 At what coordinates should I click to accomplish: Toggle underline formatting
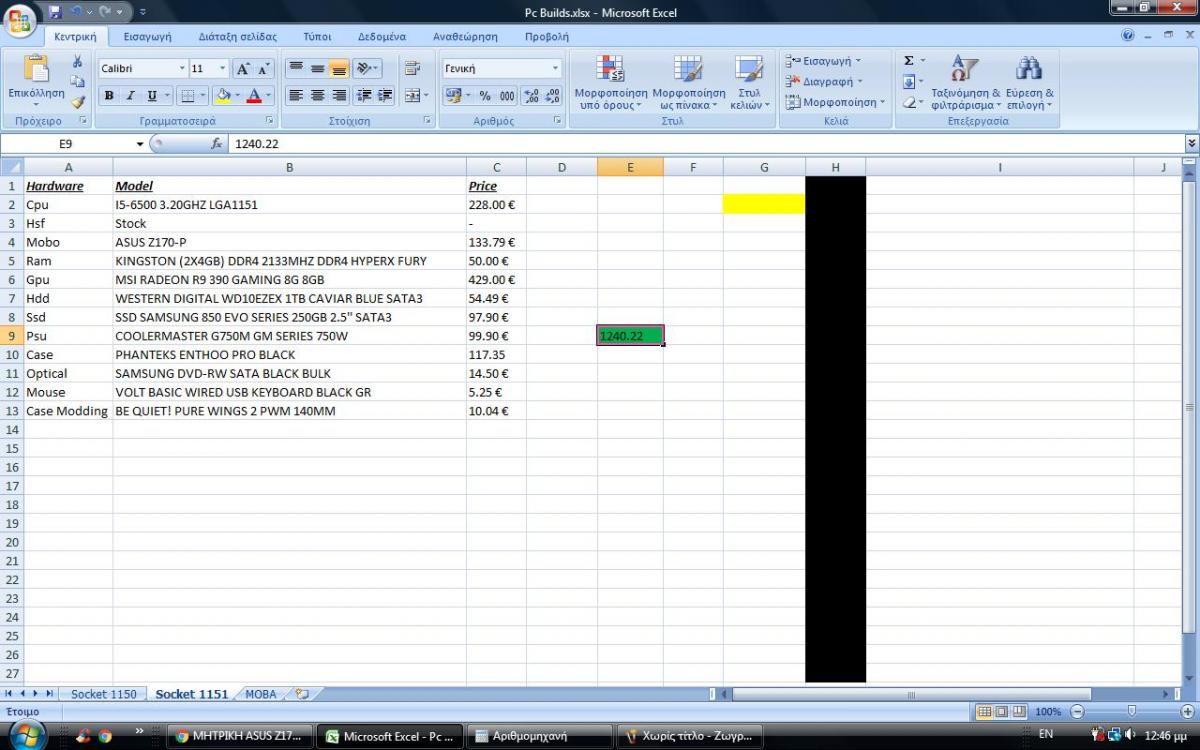(x=152, y=96)
